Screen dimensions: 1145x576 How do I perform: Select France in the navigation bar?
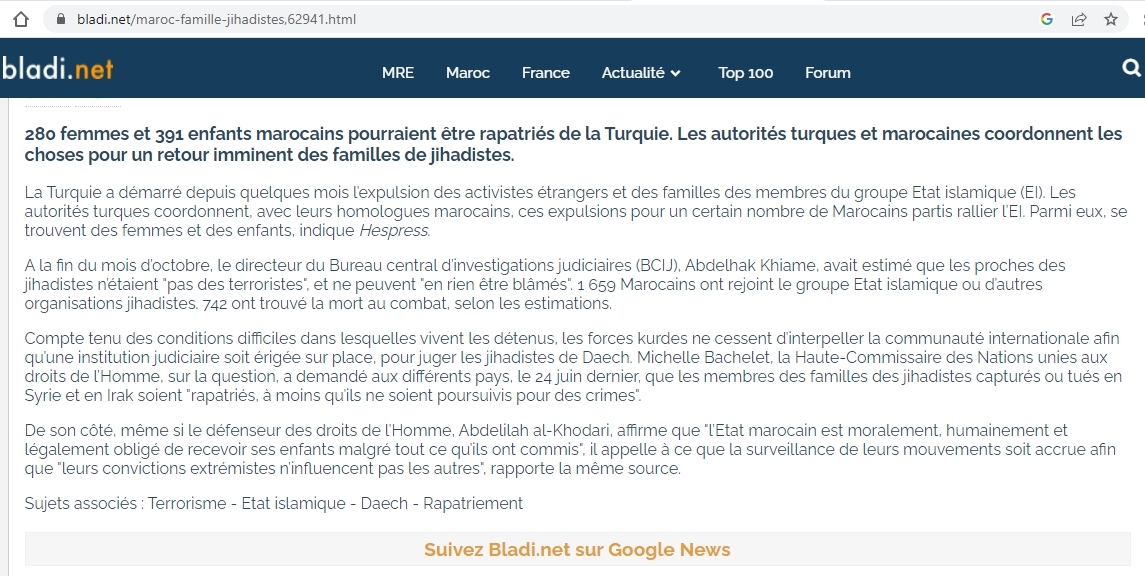[x=546, y=73]
